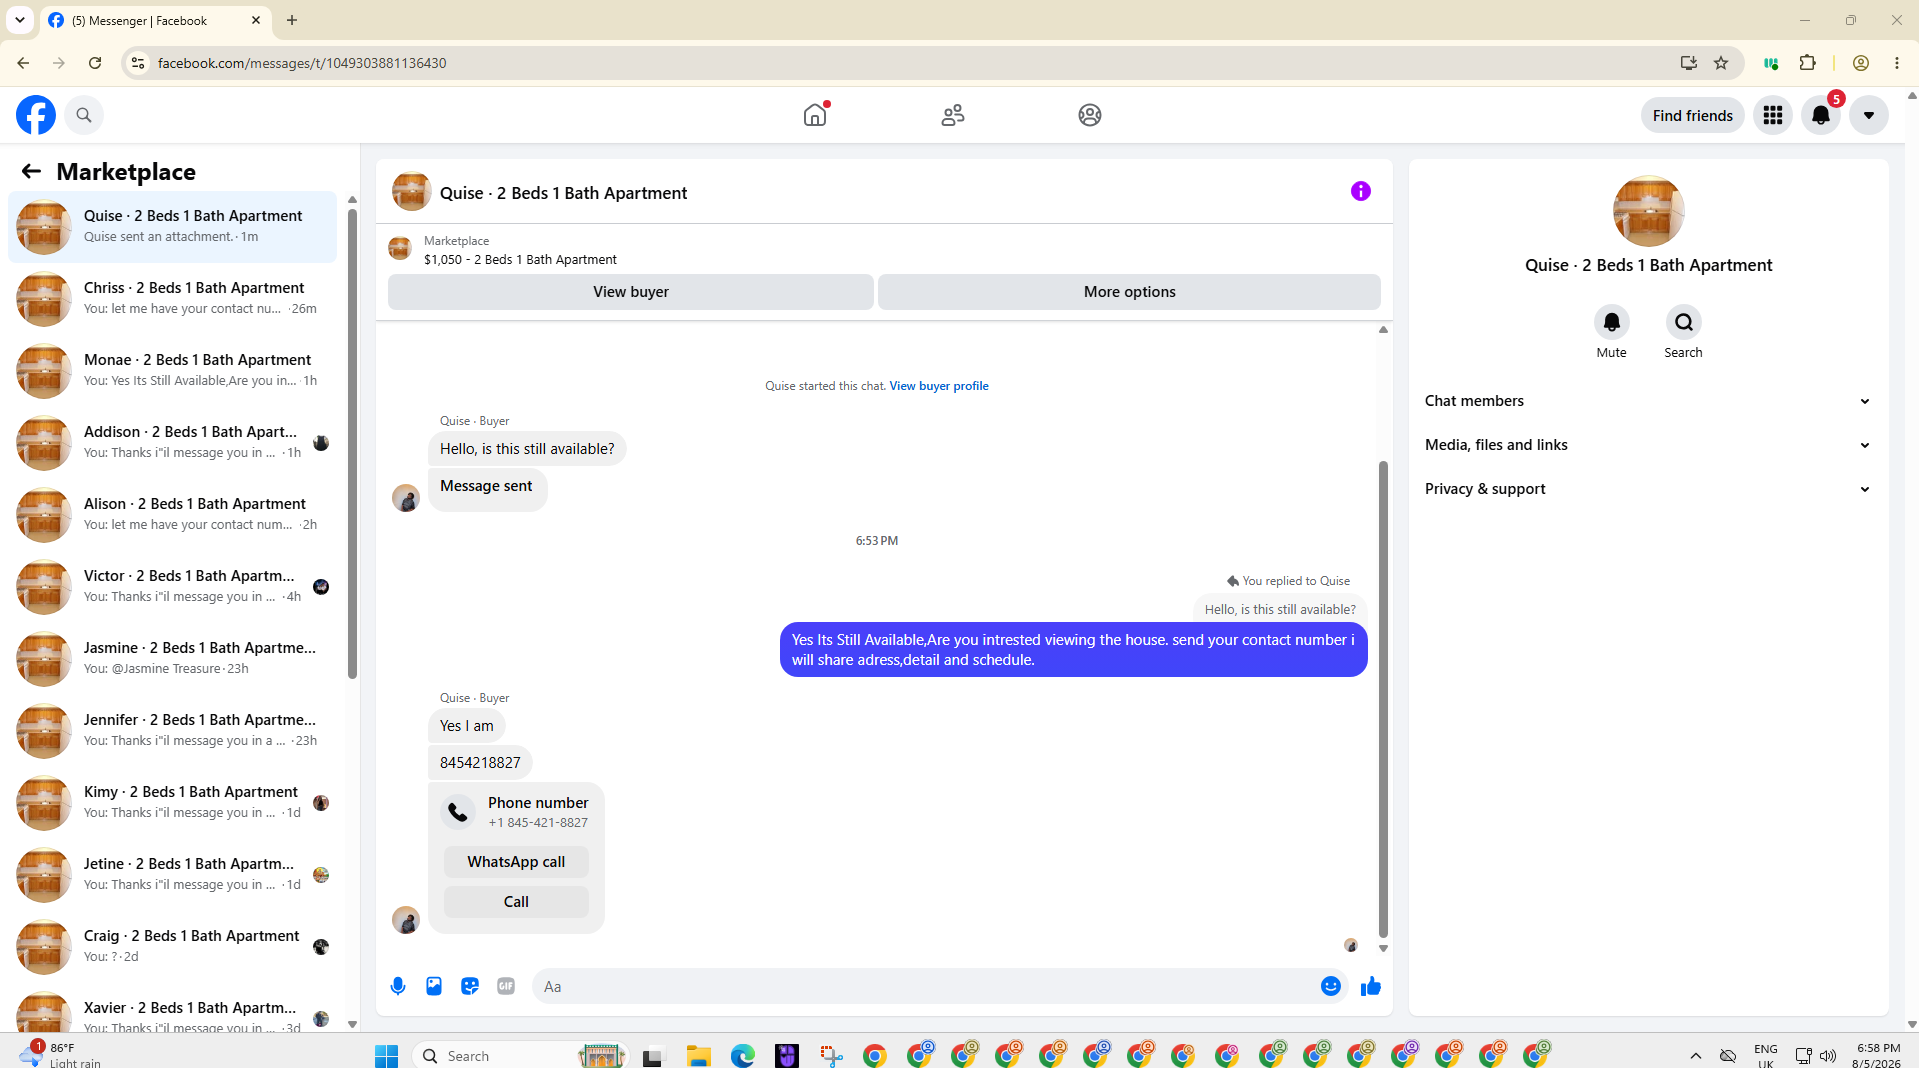Click the listing thumbnail in Marketplace banner
The image size is (1919, 1068).
[x=400, y=249]
